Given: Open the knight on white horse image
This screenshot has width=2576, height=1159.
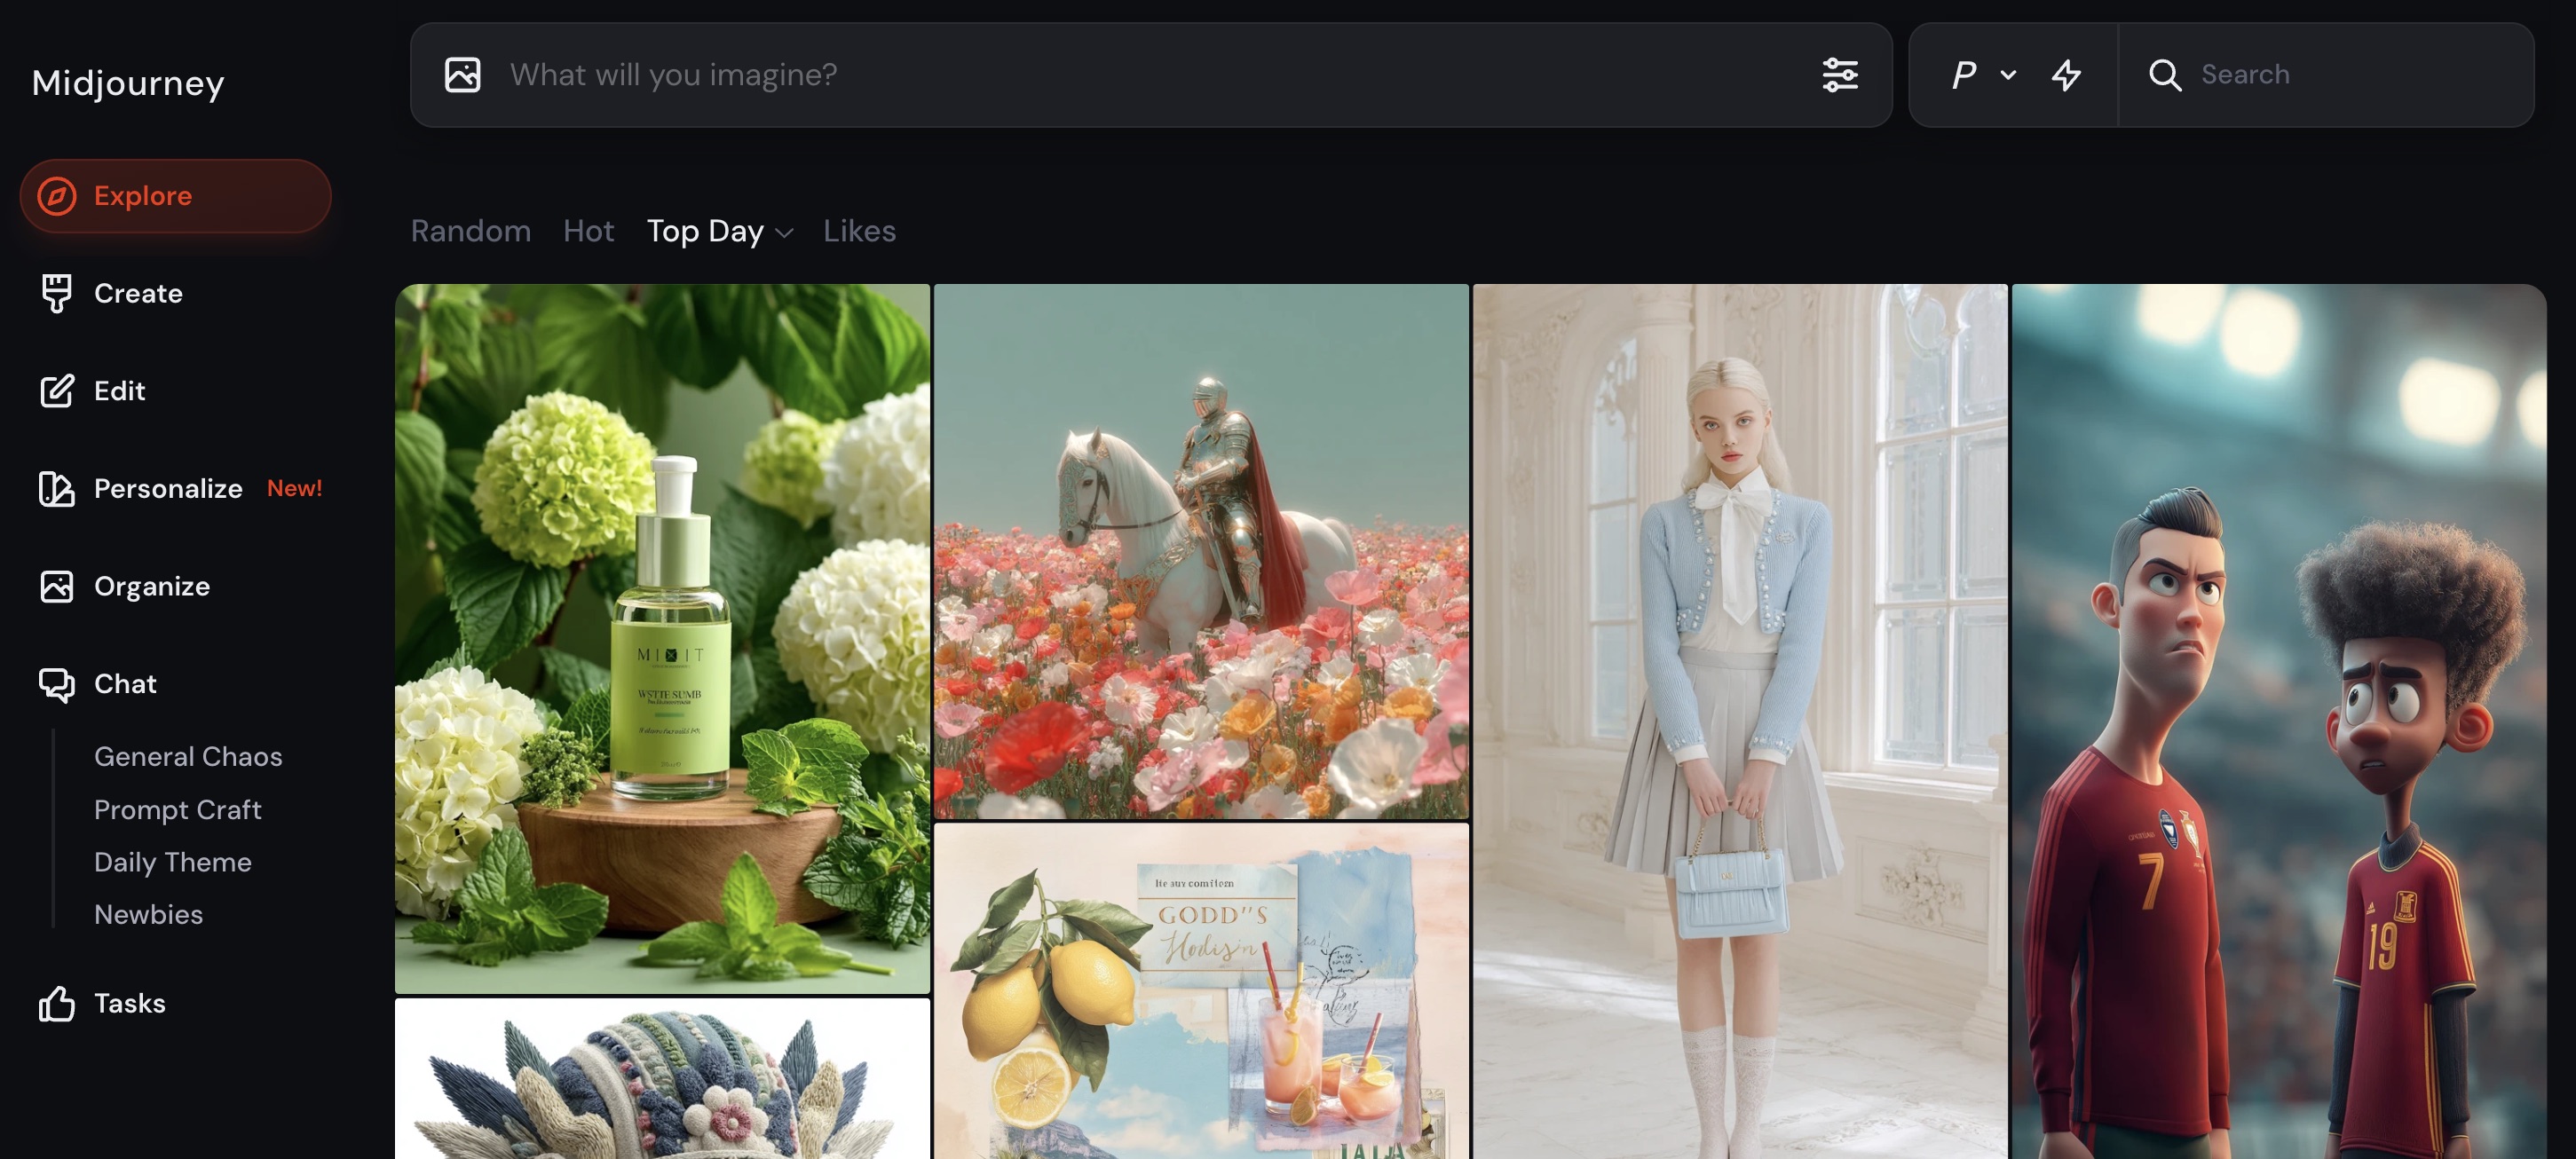Looking at the screenshot, I should [x=1200, y=550].
